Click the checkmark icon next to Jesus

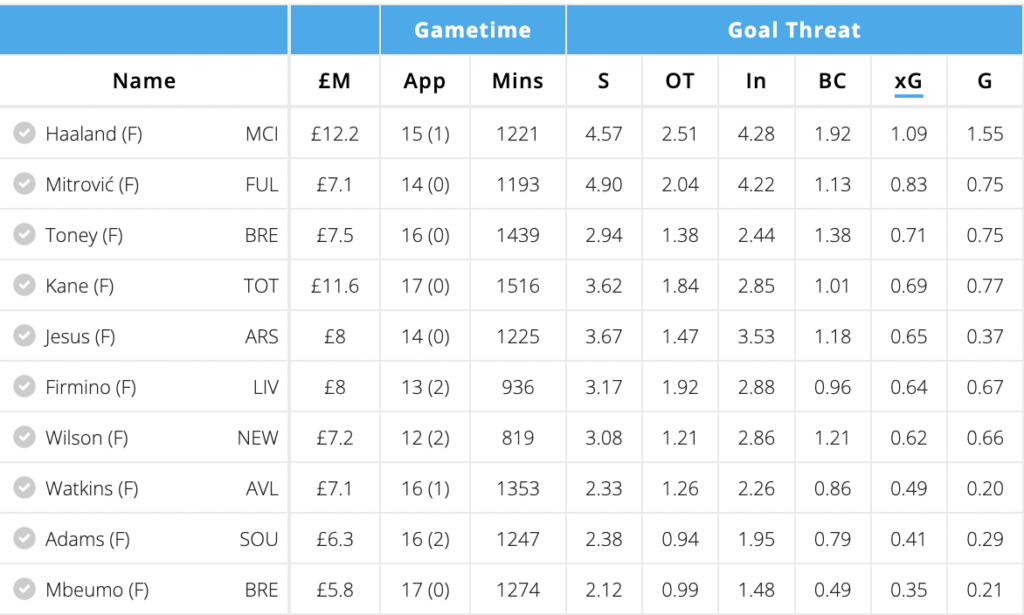[x=24, y=336]
